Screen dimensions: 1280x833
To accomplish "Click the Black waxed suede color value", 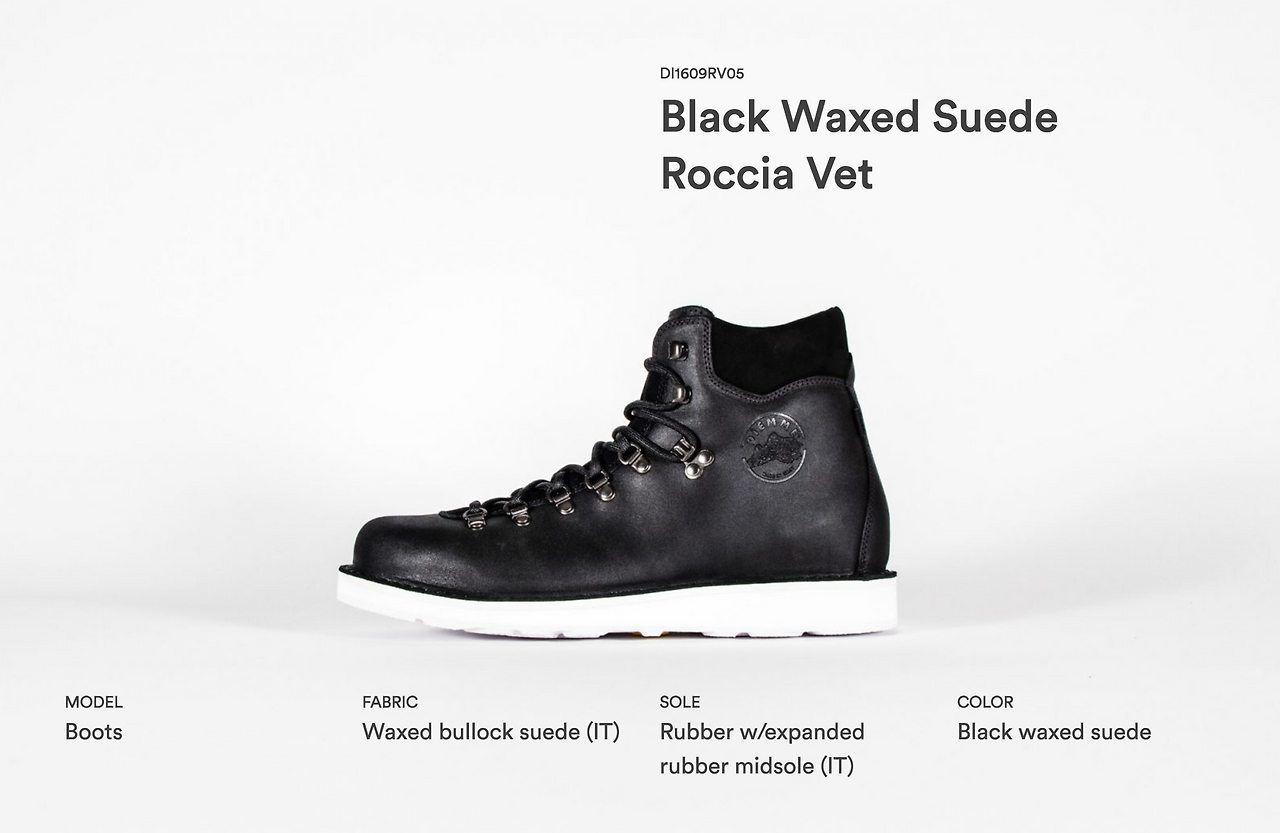I will coord(1054,732).
